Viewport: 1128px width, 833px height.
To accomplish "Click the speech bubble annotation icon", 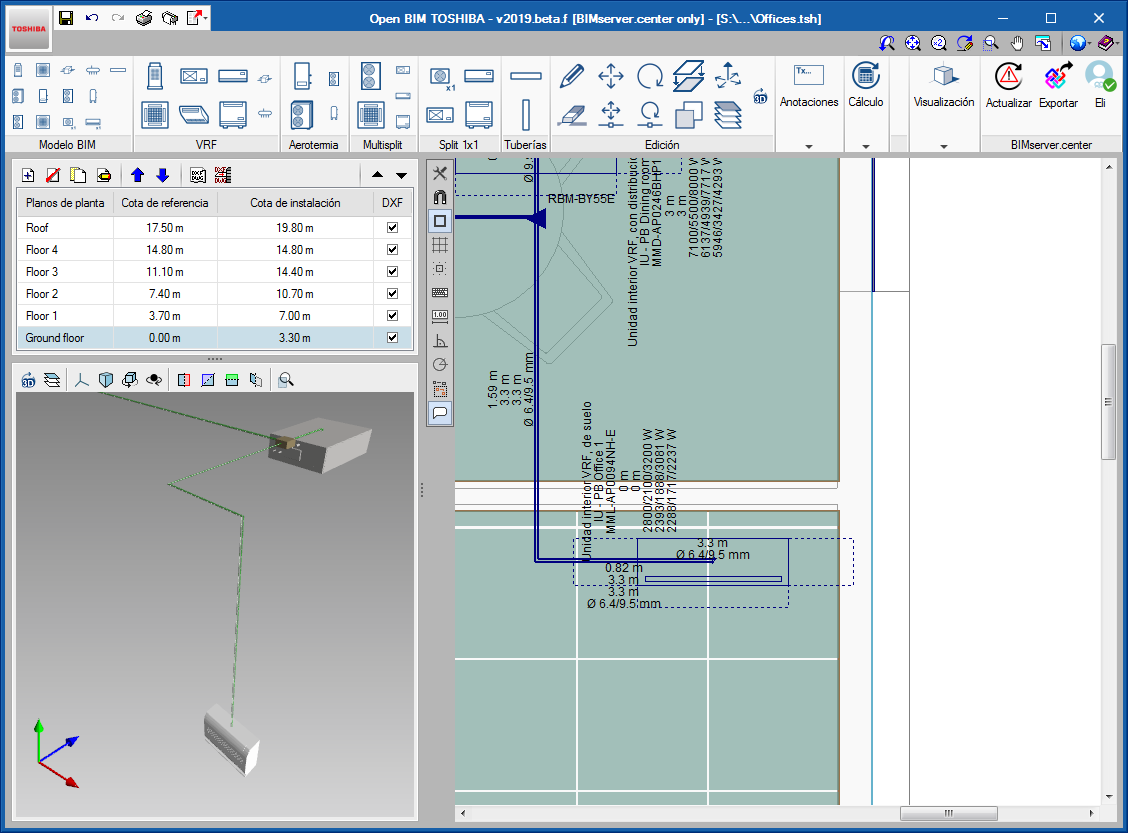I will (x=440, y=413).
